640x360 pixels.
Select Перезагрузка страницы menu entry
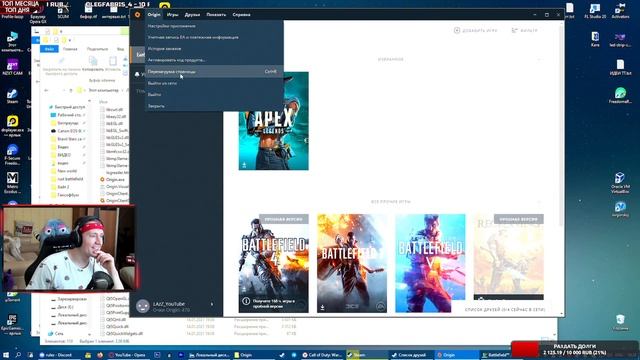tap(214, 71)
